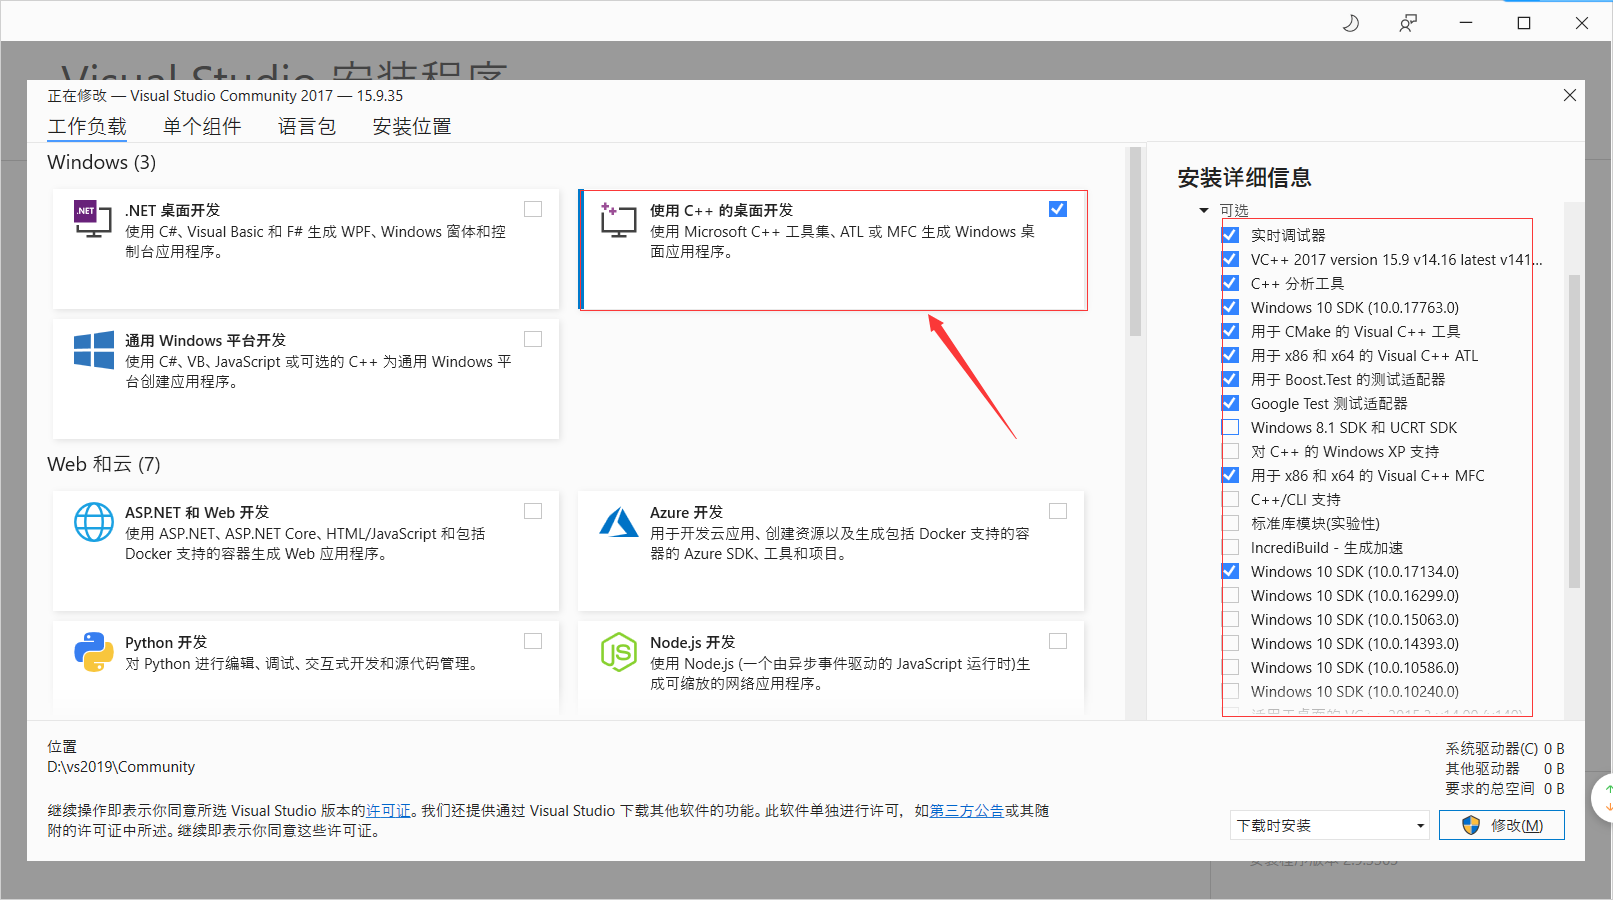Image resolution: width=1613 pixels, height=900 pixels.
Task: Click the C++ desktop development monitor icon
Action: point(618,219)
